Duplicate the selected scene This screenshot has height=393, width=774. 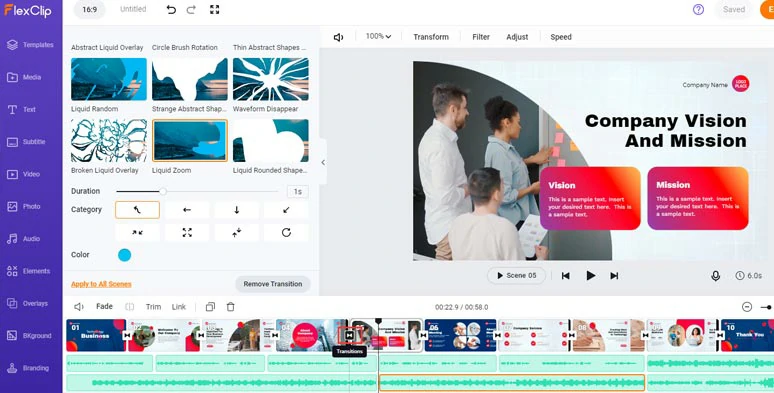210,307
